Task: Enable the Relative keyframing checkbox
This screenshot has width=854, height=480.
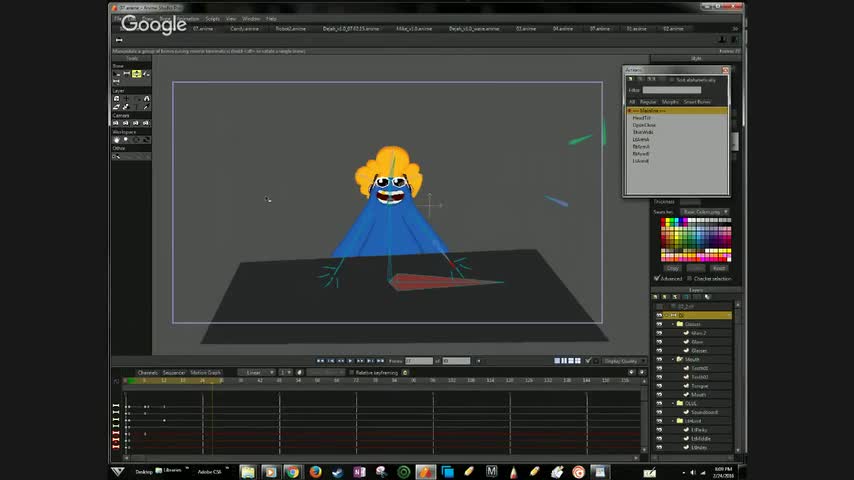Action: coord(352,373)
